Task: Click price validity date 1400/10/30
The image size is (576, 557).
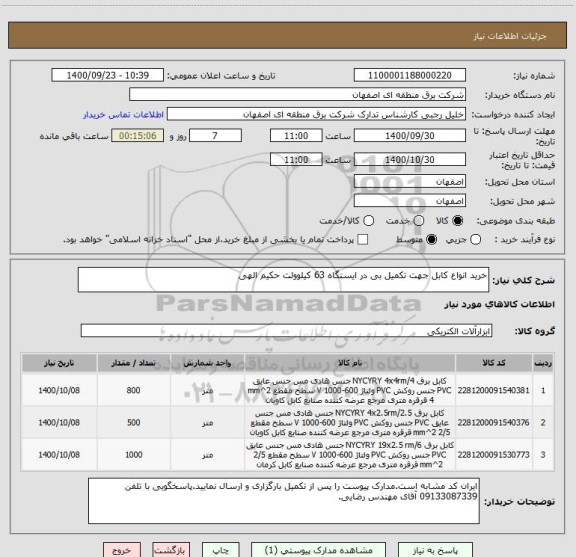Action: tap(410, 159)
